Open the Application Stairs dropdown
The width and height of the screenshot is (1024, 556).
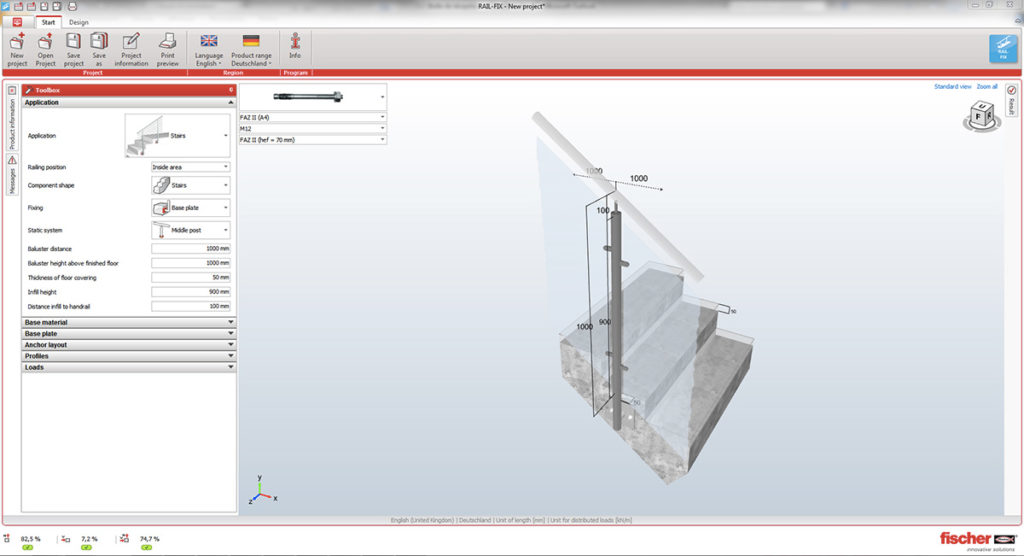(178, 136)
